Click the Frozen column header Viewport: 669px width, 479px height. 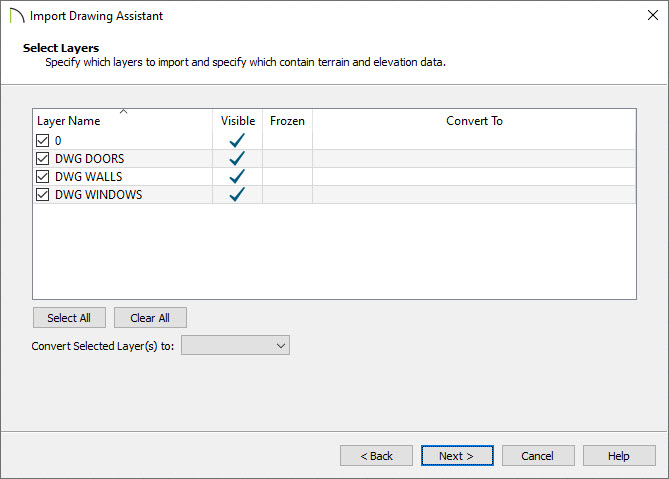(288, 121)
